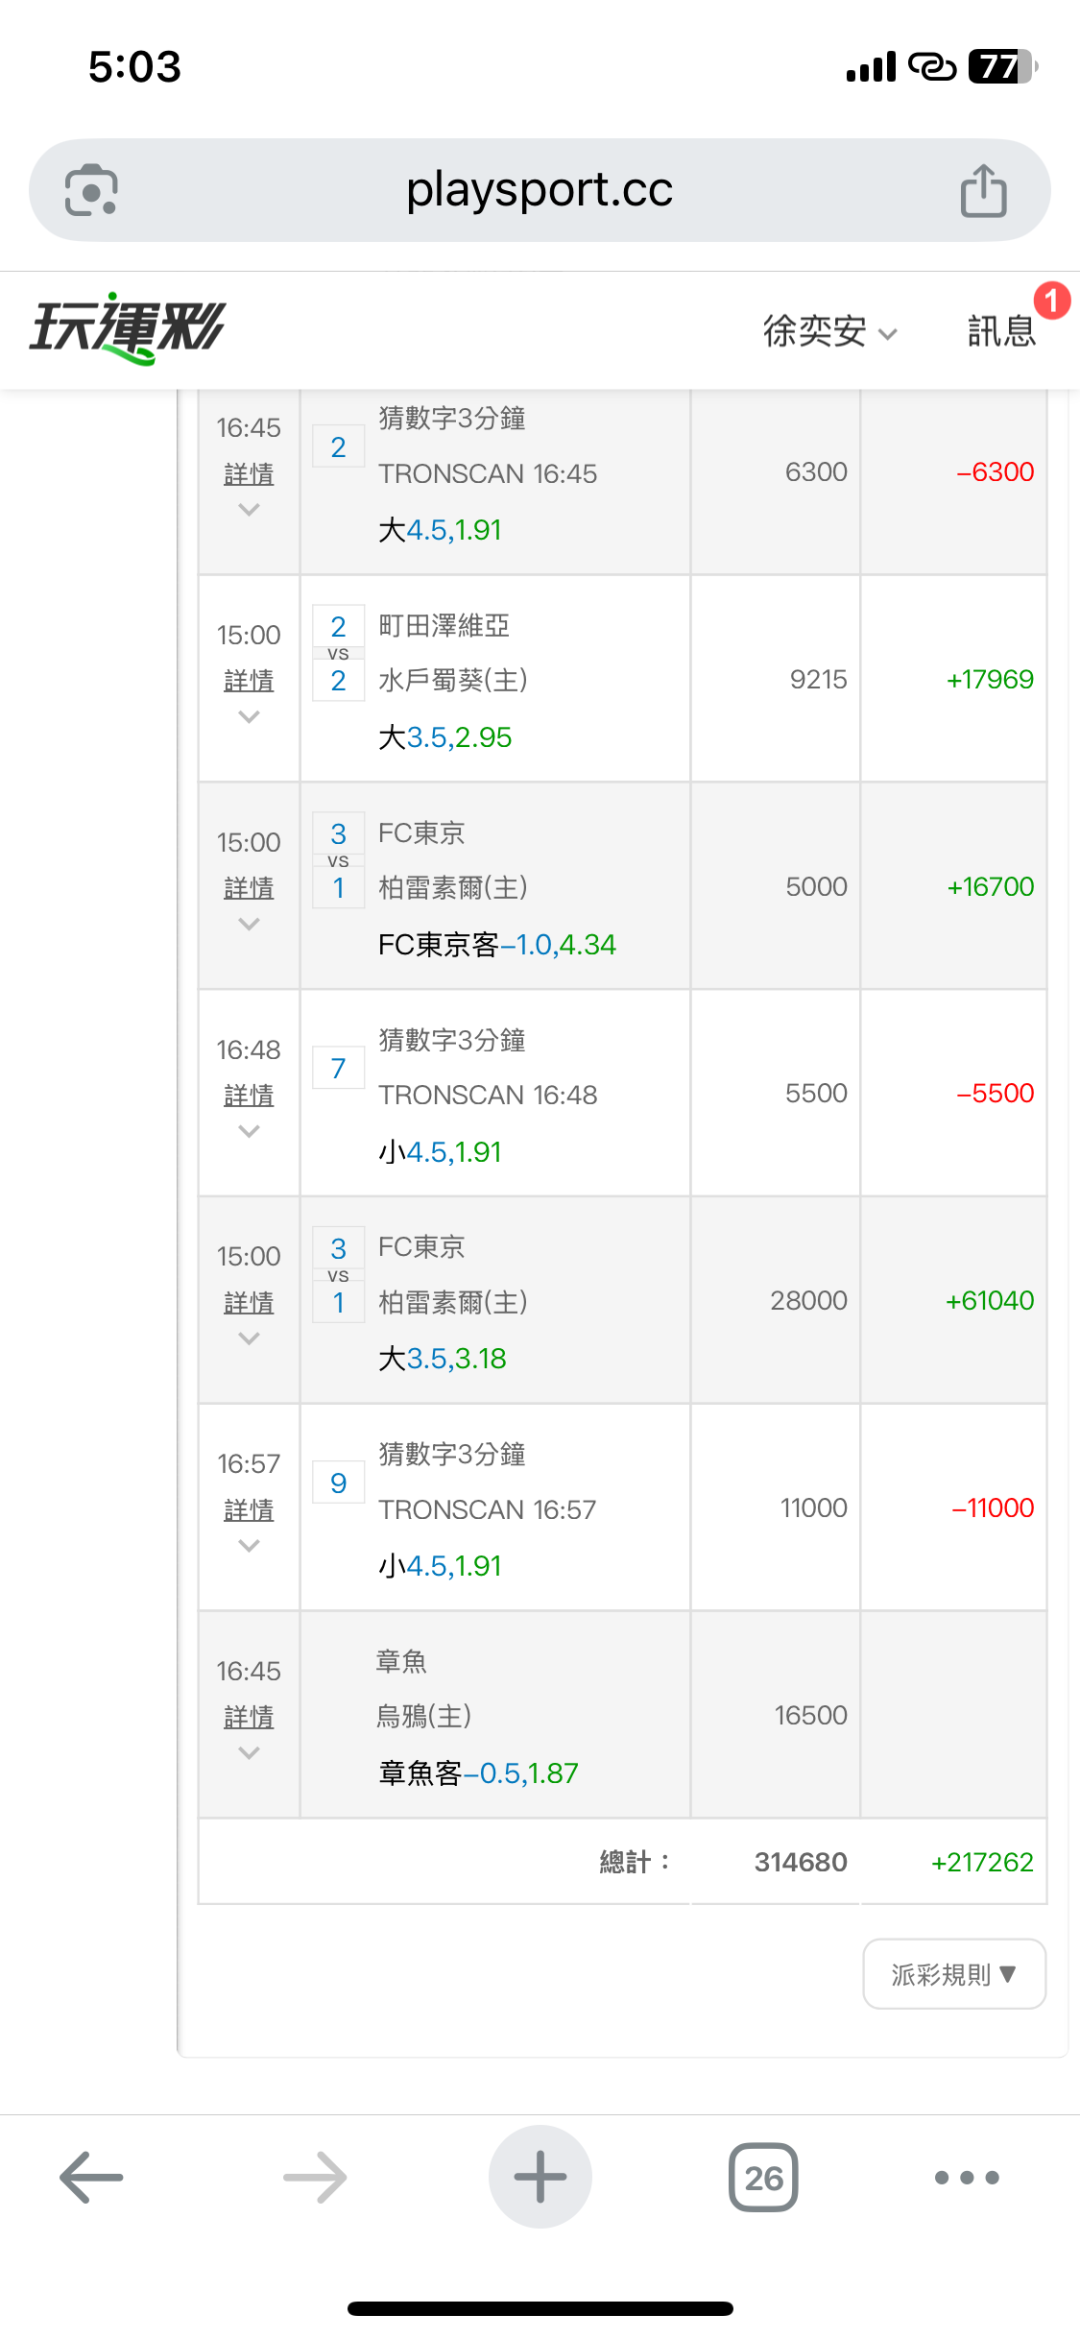
Task: Open the 玩運彩 logo home page
Action: click(x=128, y=328)
